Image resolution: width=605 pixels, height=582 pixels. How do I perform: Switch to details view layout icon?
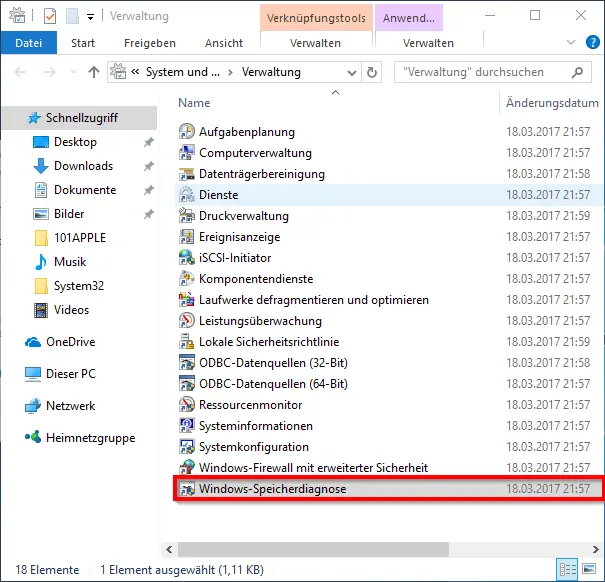[x=567, y=569]
